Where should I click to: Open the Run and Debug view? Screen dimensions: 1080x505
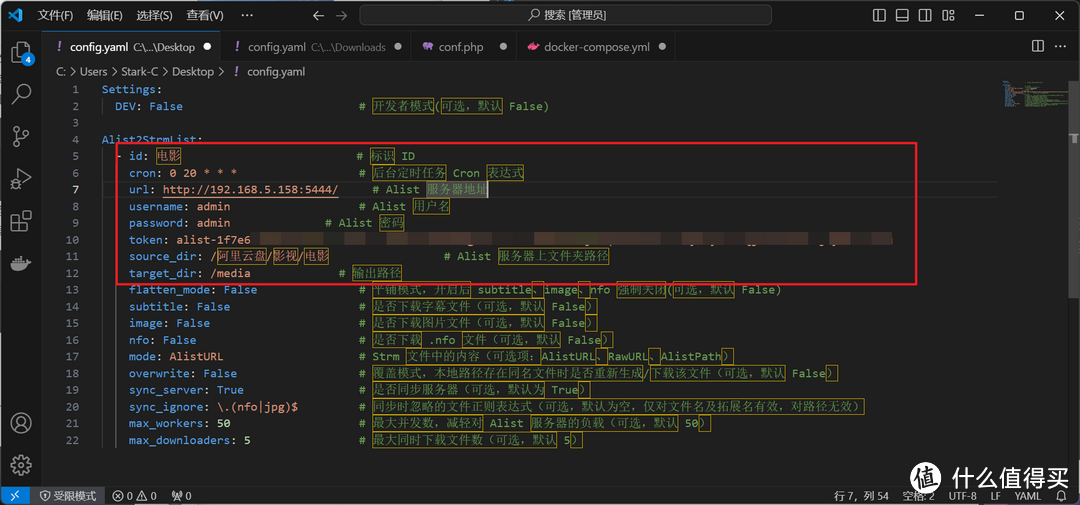pyautogui.click(x=21, y=180)
